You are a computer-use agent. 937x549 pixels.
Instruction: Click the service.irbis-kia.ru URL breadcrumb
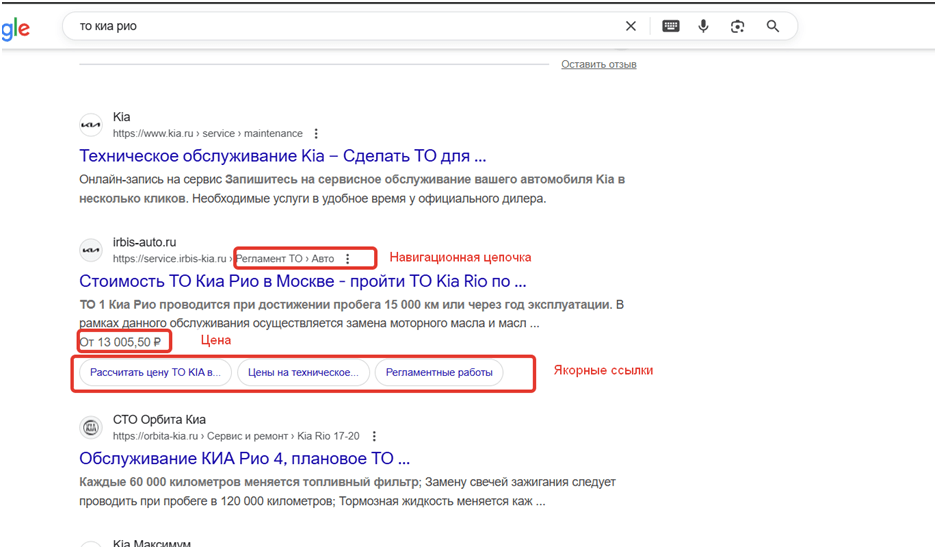223,259
